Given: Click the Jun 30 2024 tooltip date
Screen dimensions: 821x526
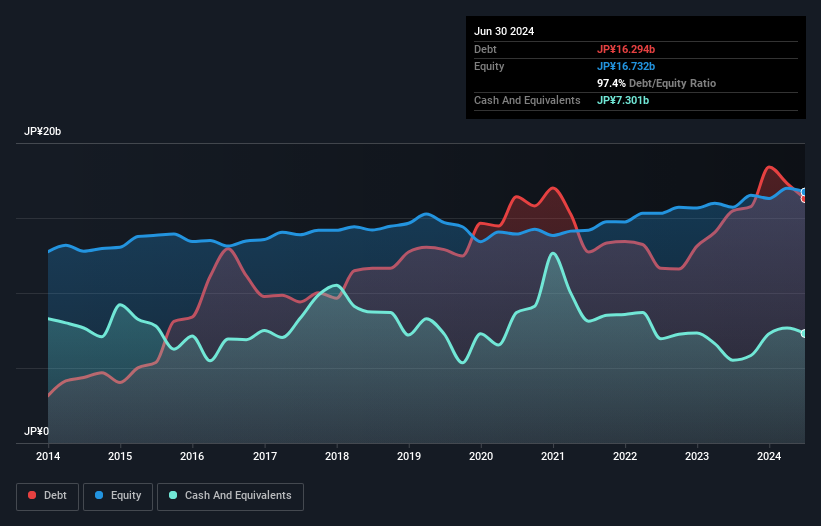Looking at the screenshot, I should point(504,31).
